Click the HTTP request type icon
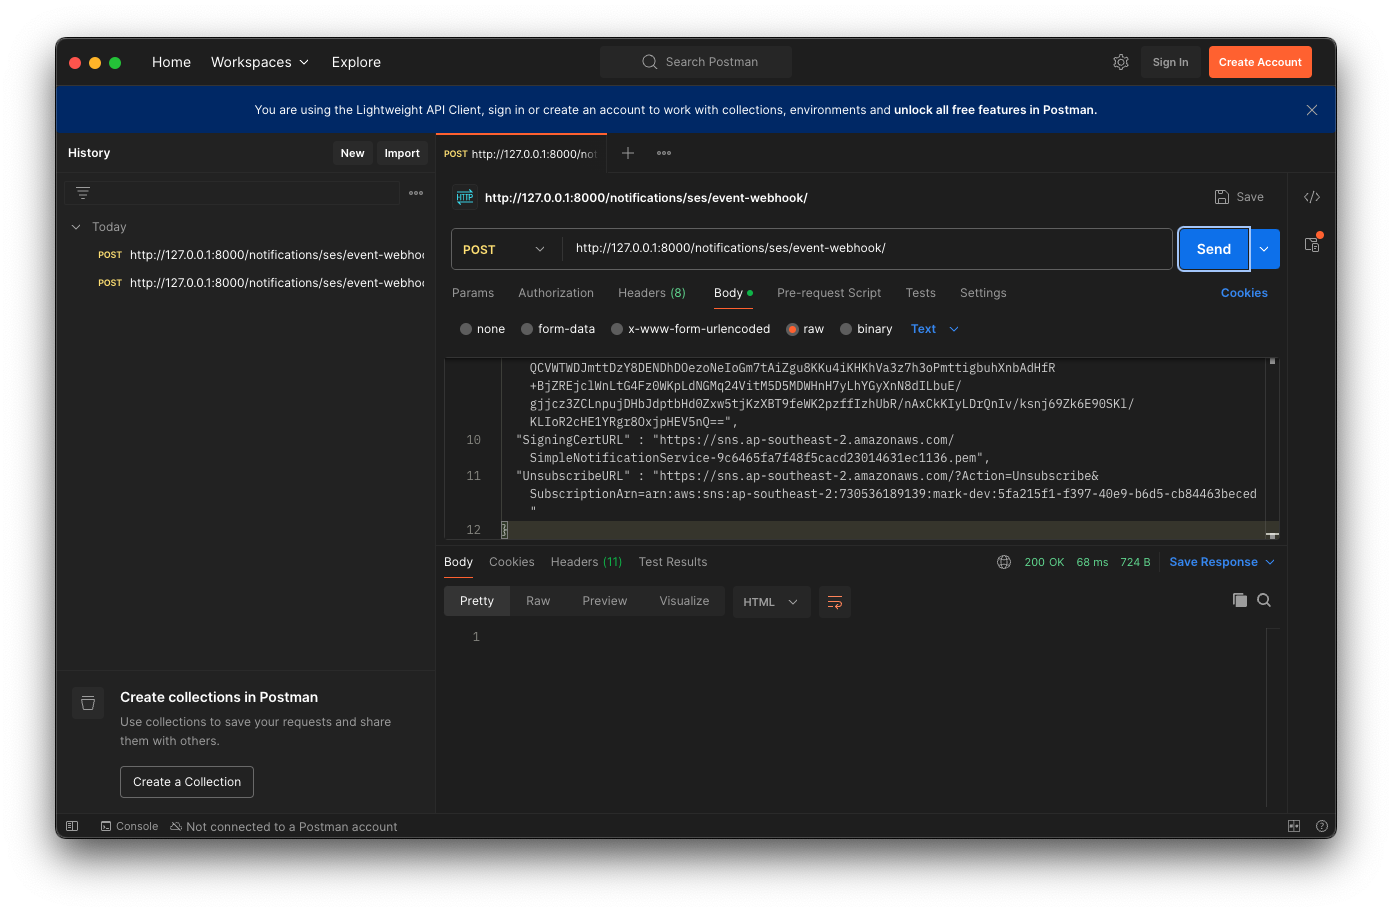This screenshot has width=1392, height=912. pyautogui.click(x=465, y=197)
